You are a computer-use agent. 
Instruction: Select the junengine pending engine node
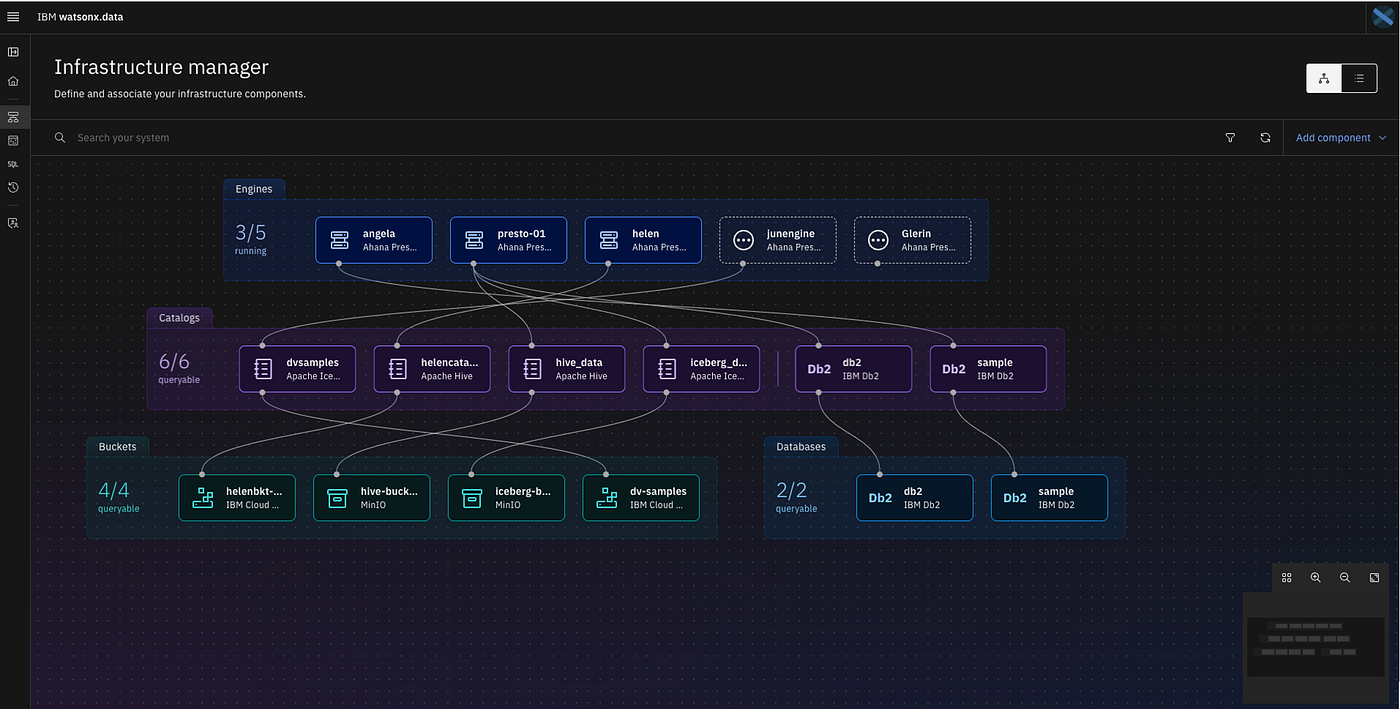pos(778,240)
